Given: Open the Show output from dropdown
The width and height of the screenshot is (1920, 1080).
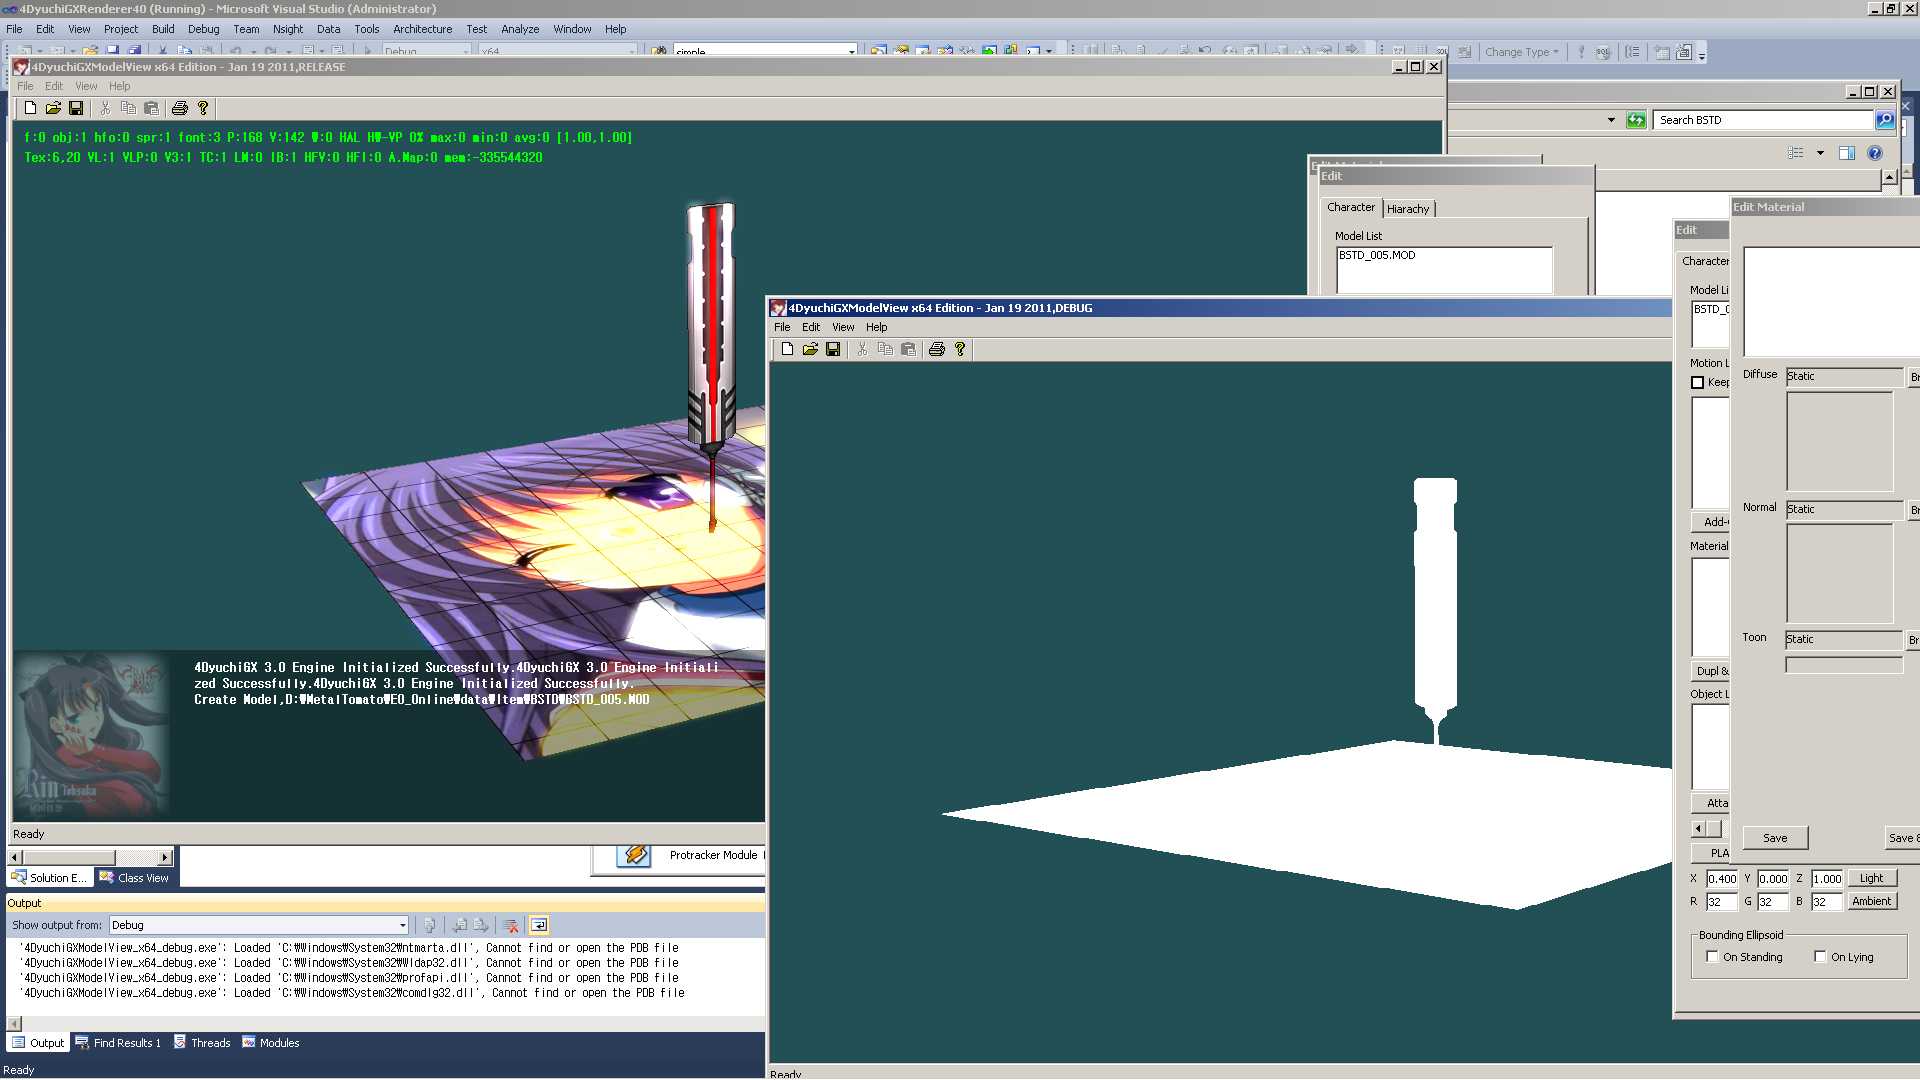Looking at the screenshot, I should [x=402, y=925].
